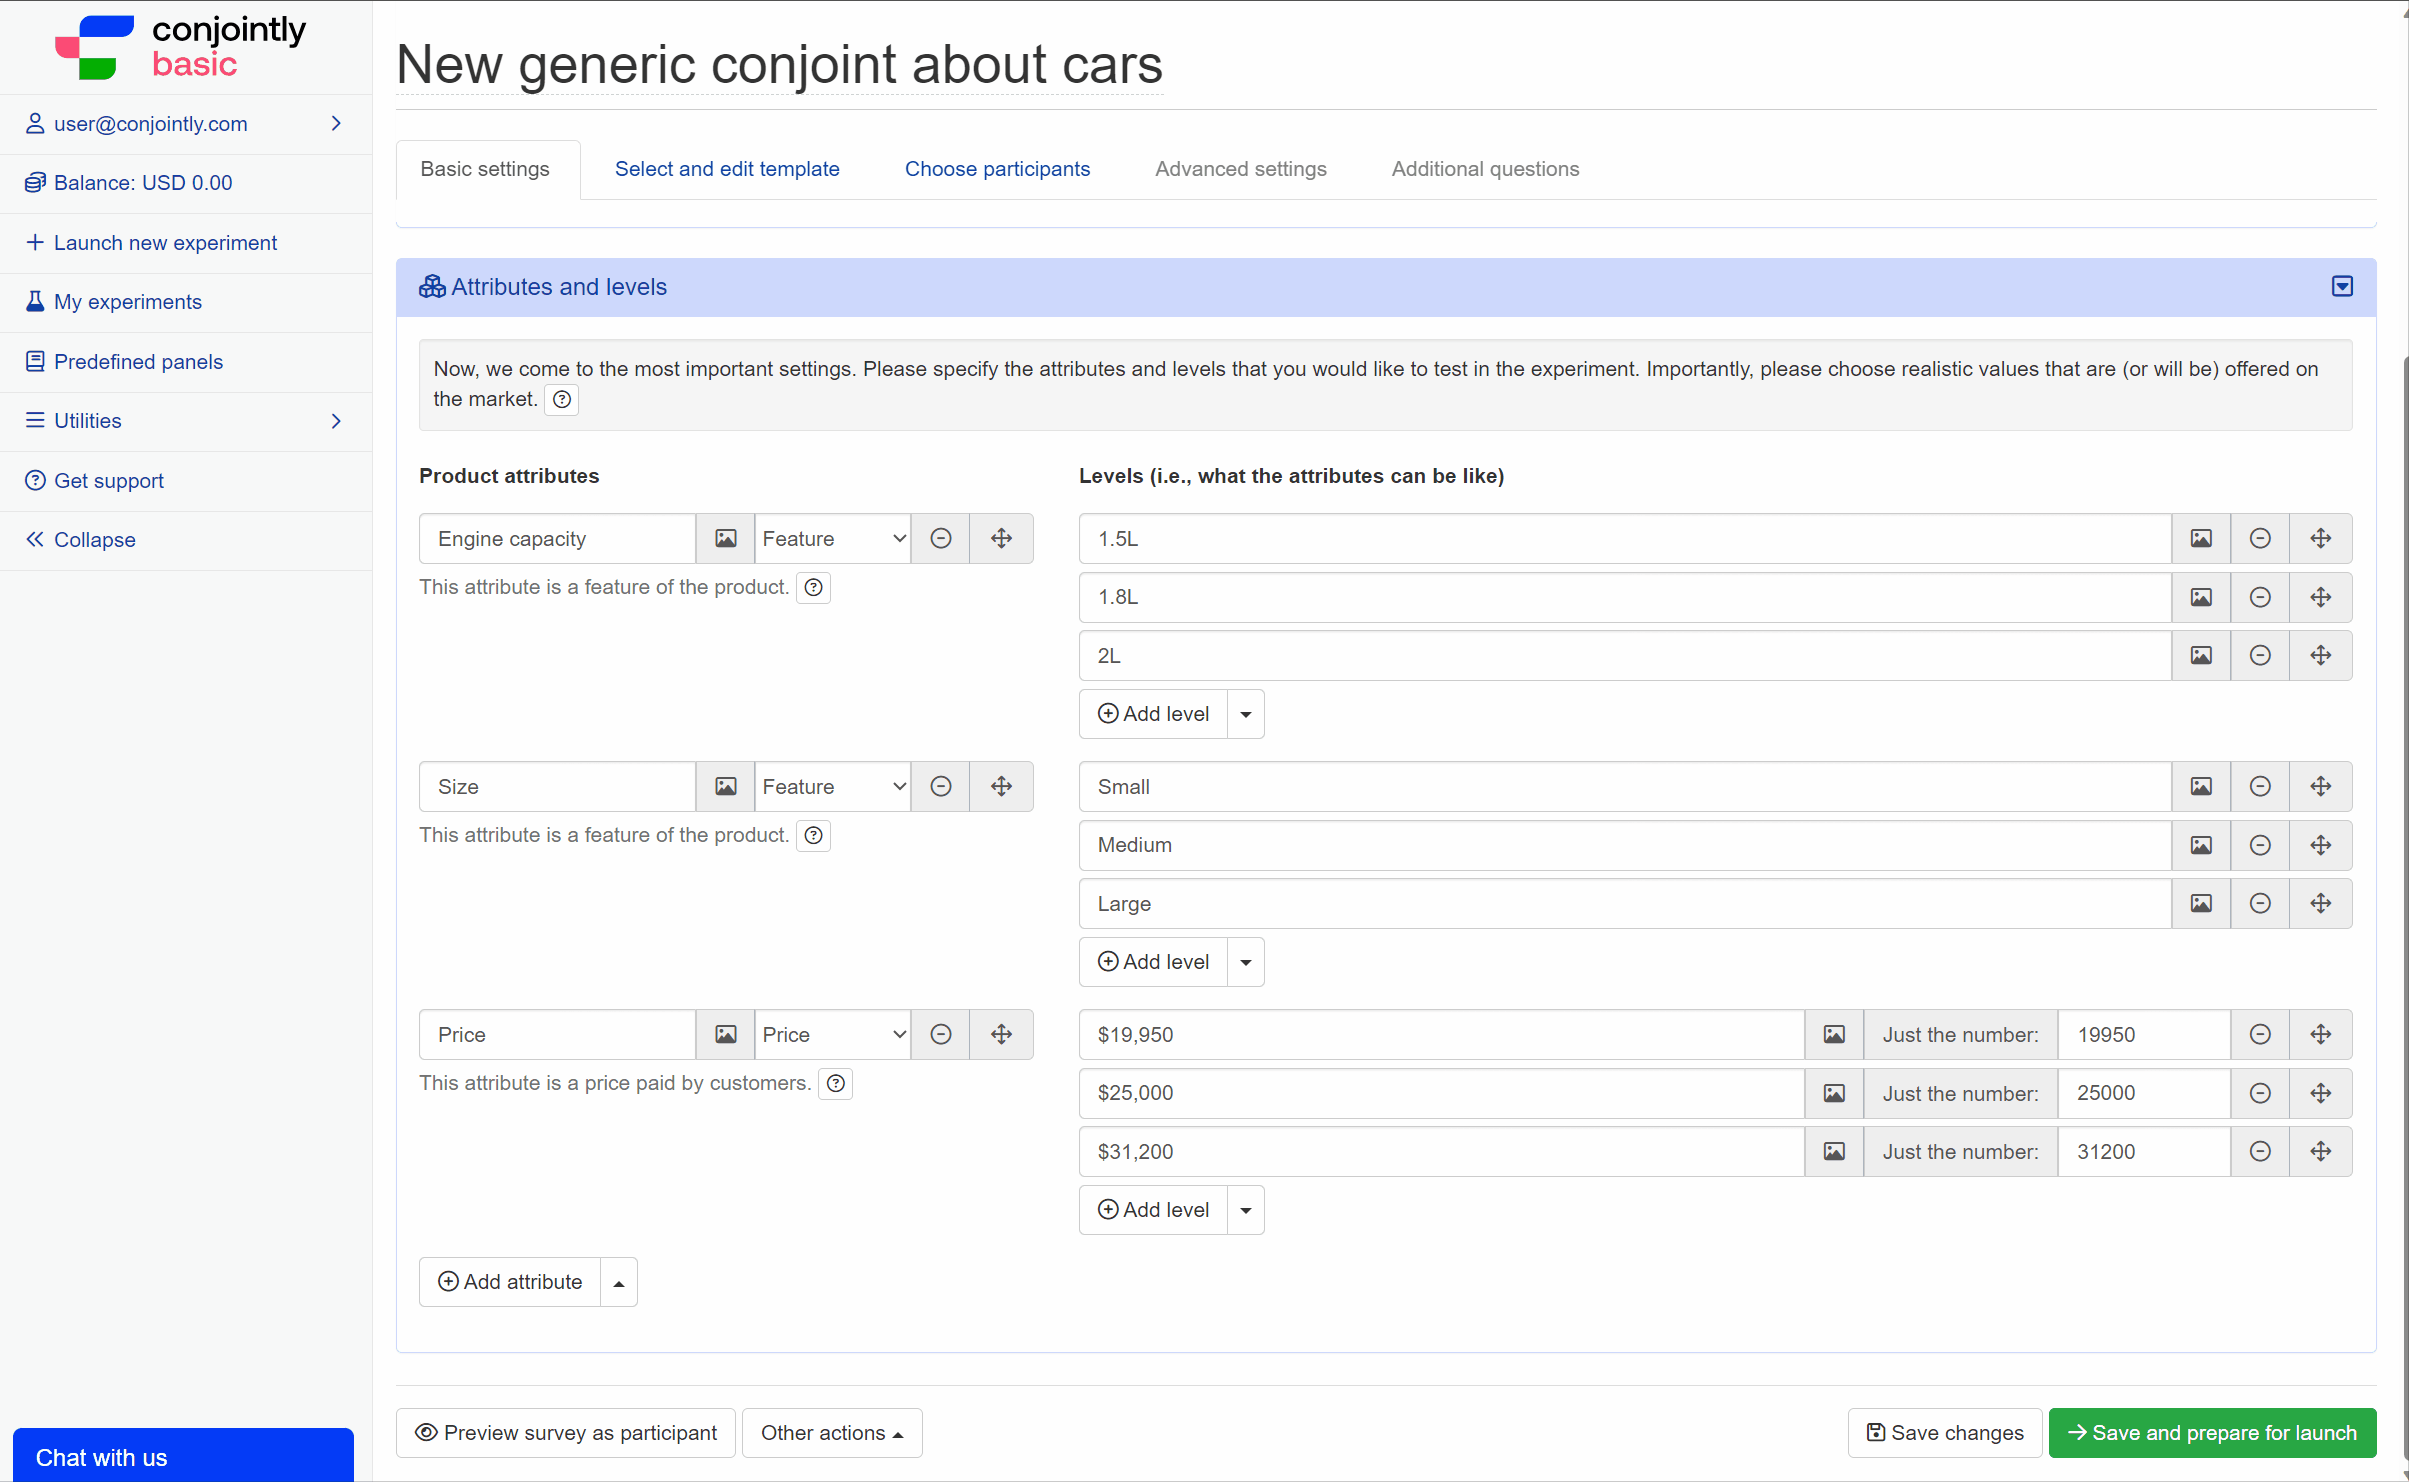Image resolution: width=2409 pixels, height=1482 pixels.
Task: Click help icon next to price attribute description
Action: click(x=835, y=1083)
